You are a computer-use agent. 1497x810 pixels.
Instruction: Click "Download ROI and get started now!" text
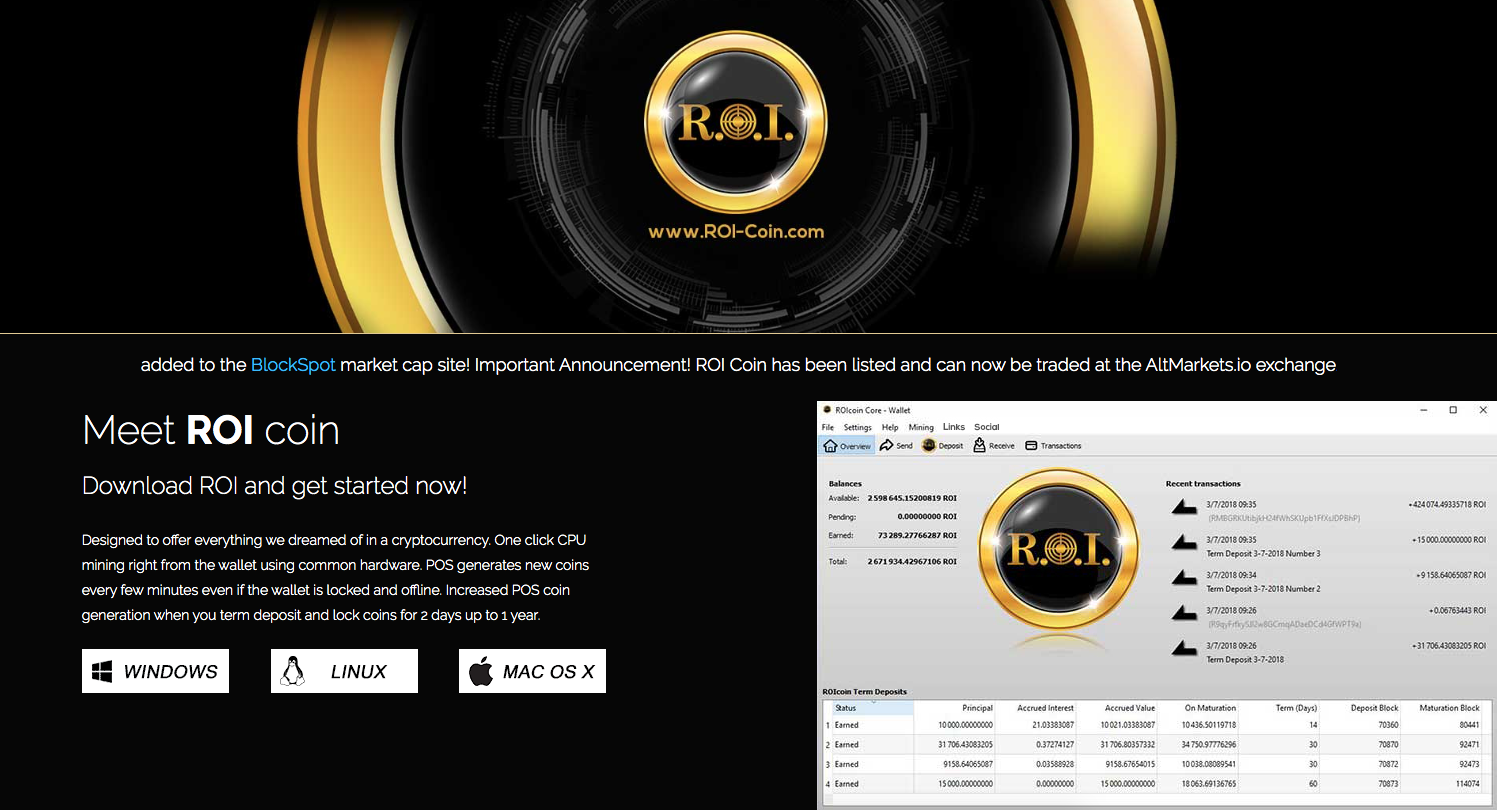tap(275, 487)
